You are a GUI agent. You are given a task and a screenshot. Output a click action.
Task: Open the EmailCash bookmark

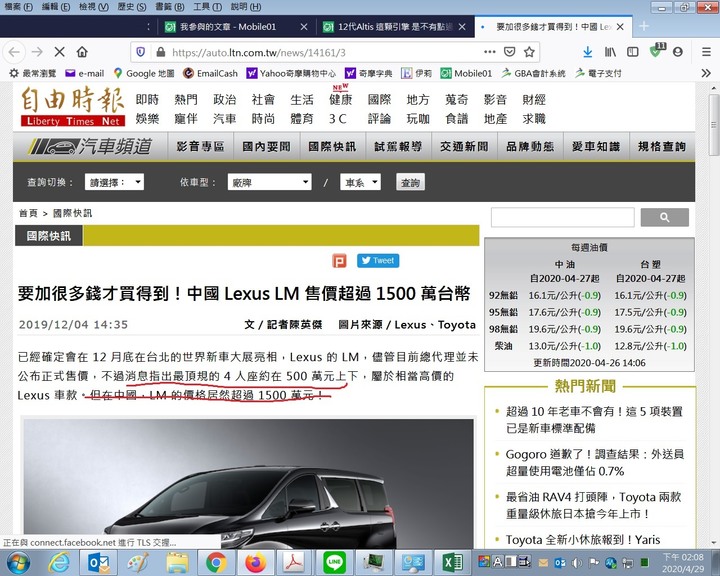210,73
